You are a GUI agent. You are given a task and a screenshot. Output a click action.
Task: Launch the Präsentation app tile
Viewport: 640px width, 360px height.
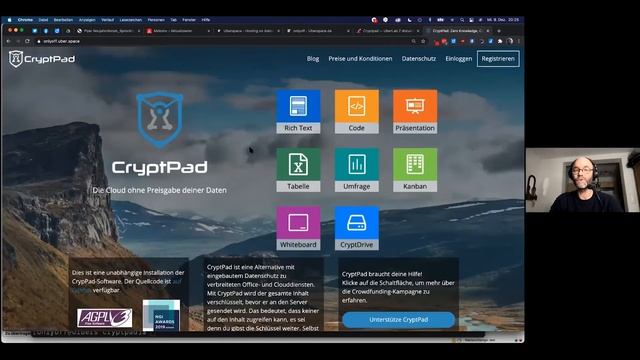(x=415, y=111)
